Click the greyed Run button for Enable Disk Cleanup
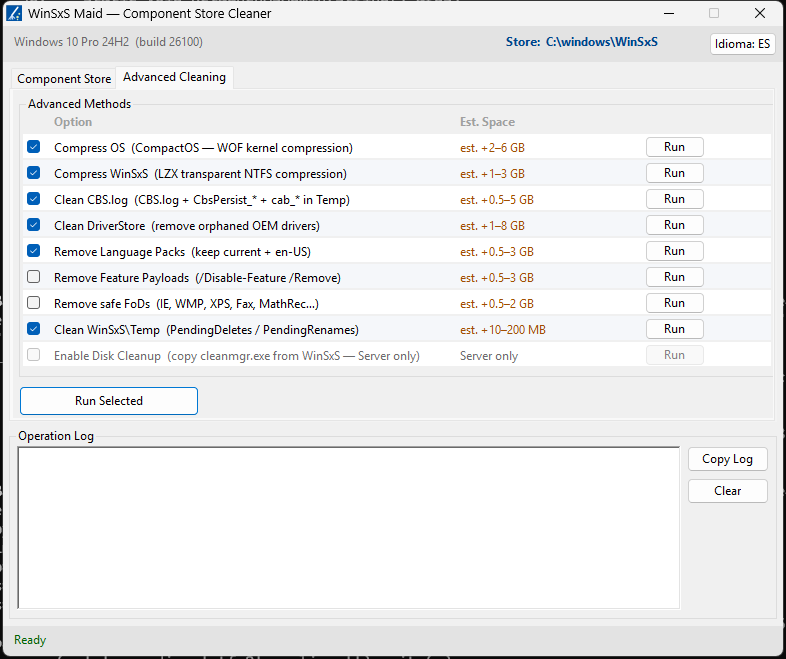786x659 pixels. click(x=675, y=355)
